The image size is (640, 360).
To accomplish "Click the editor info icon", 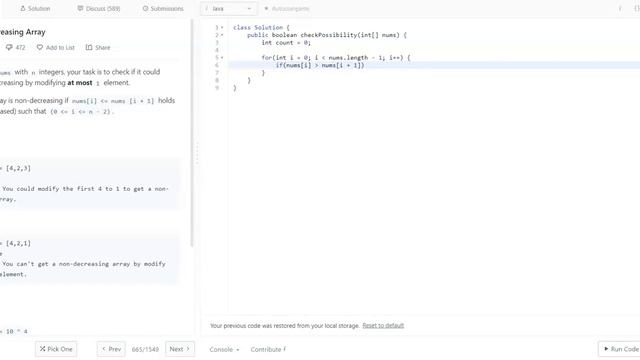I will click(620, 9).
